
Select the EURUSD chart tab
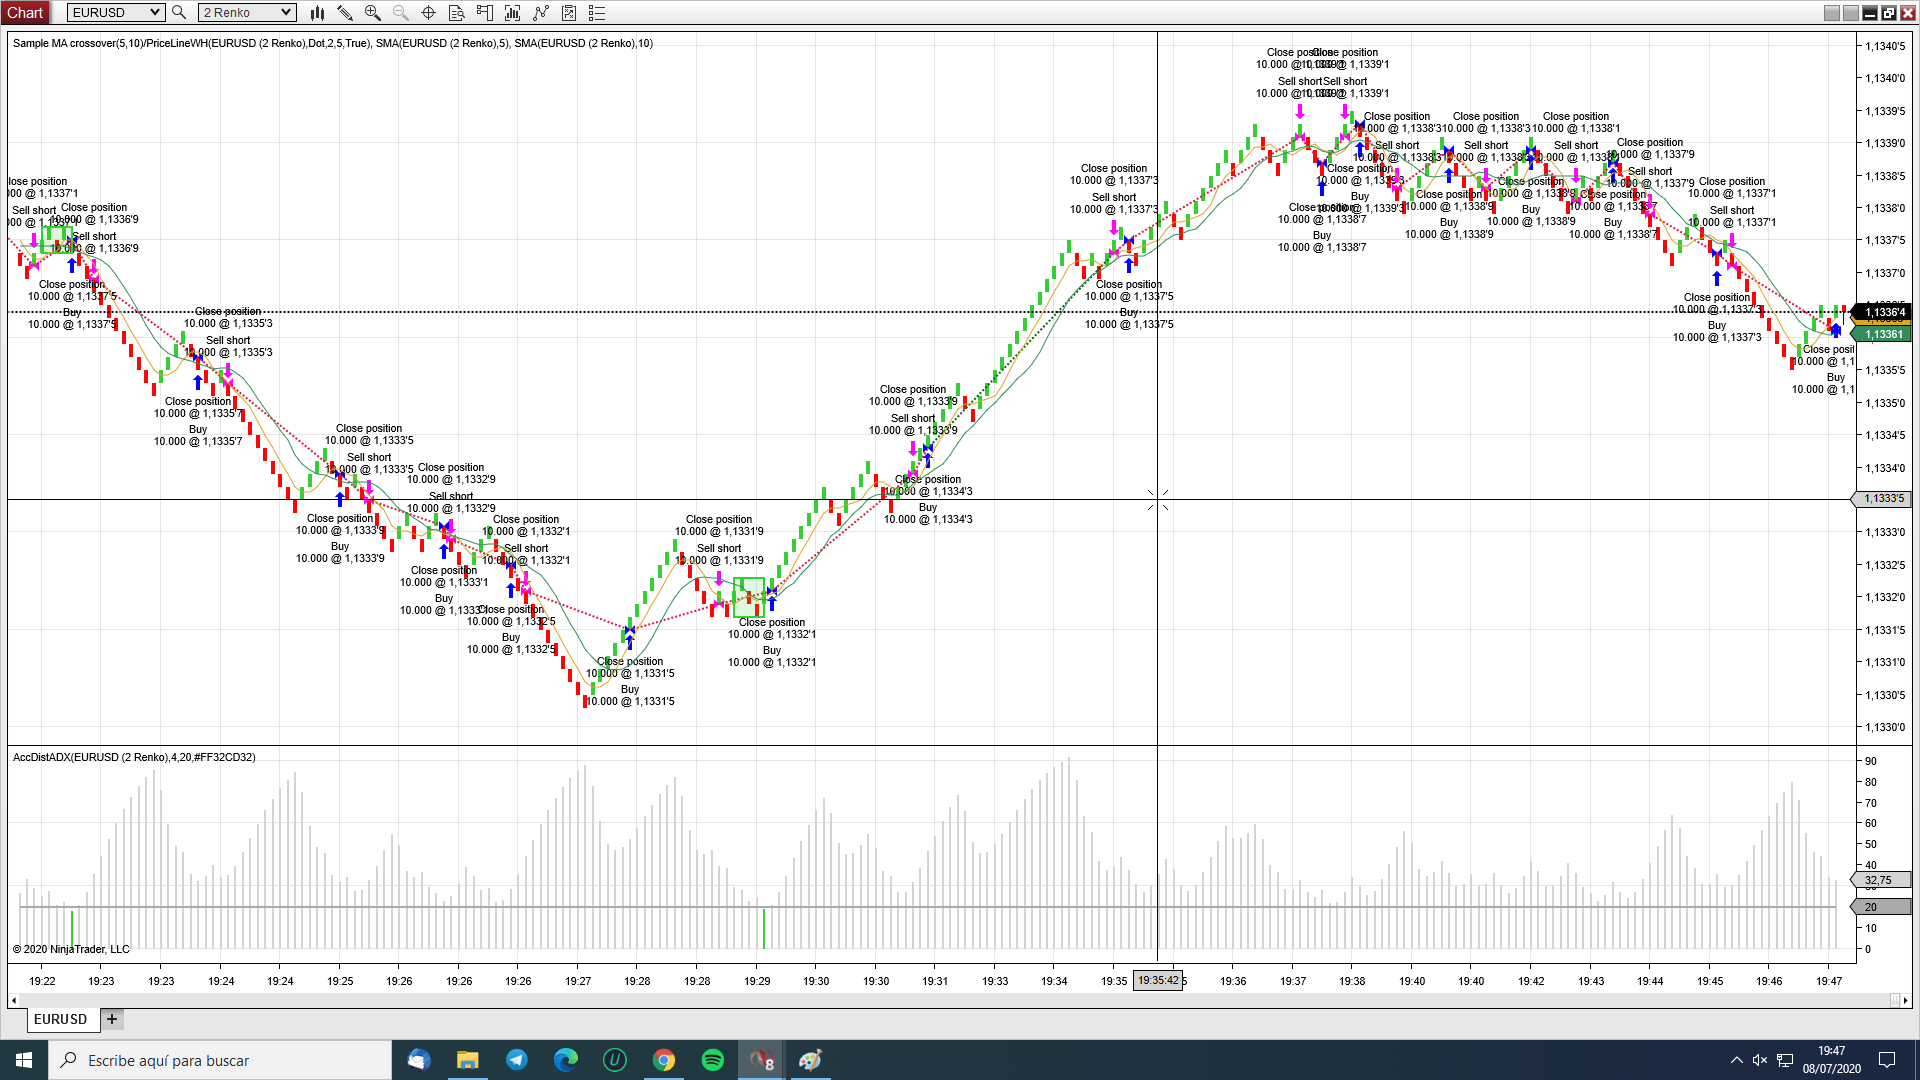tap(60, 1019)
